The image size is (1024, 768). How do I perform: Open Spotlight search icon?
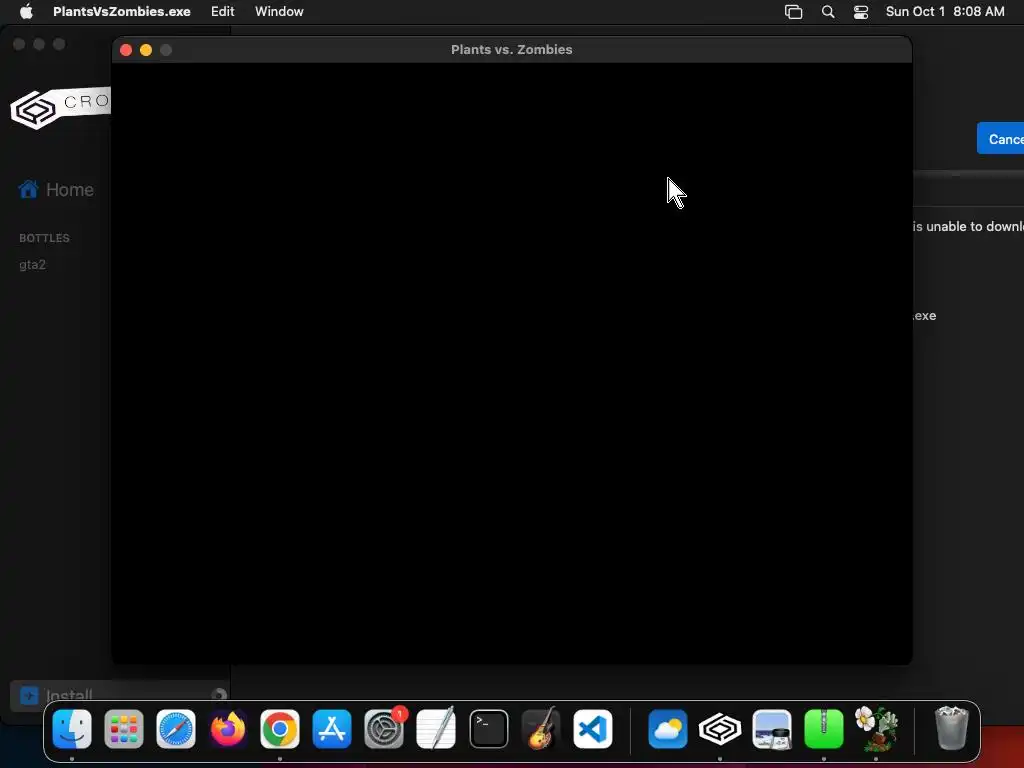point(827,12)
